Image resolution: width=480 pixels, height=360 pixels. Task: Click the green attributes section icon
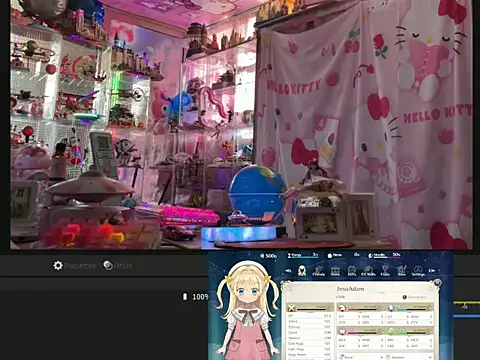[391, 331]
